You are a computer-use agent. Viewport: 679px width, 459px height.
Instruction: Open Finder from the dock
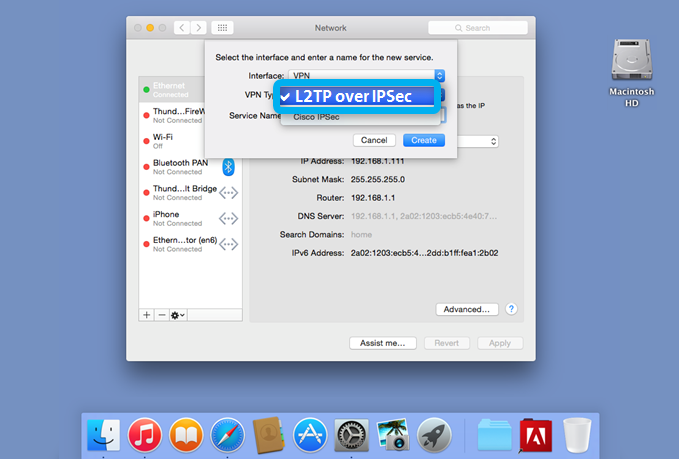103,435
